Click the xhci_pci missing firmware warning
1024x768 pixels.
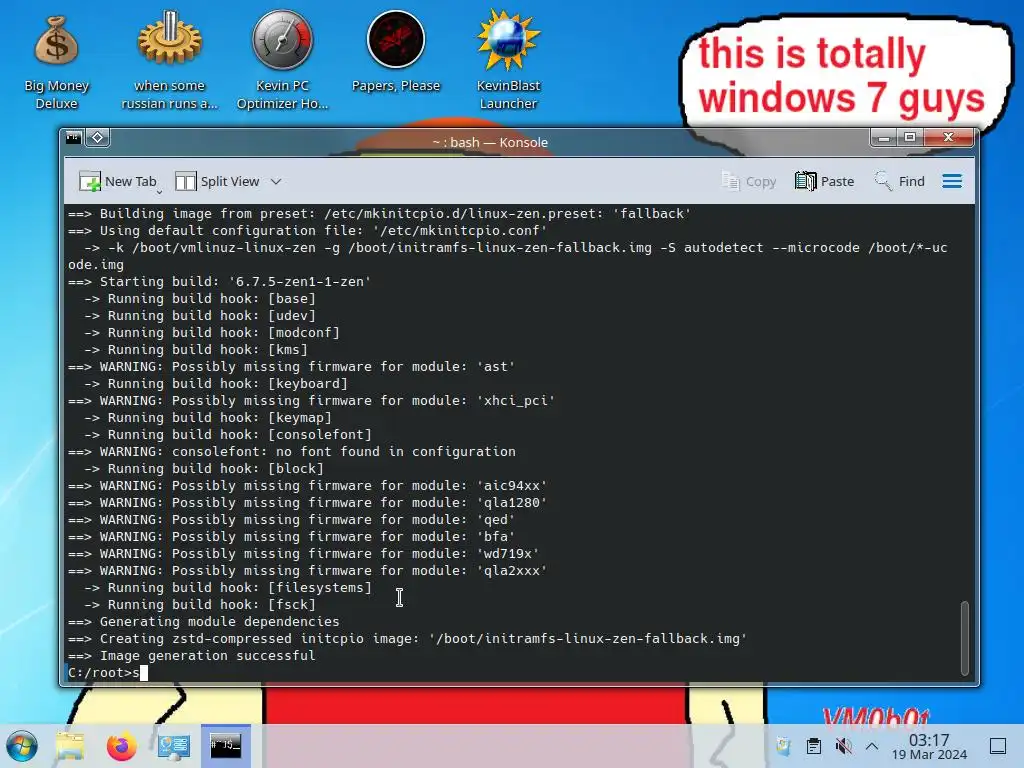pos(312,401)
